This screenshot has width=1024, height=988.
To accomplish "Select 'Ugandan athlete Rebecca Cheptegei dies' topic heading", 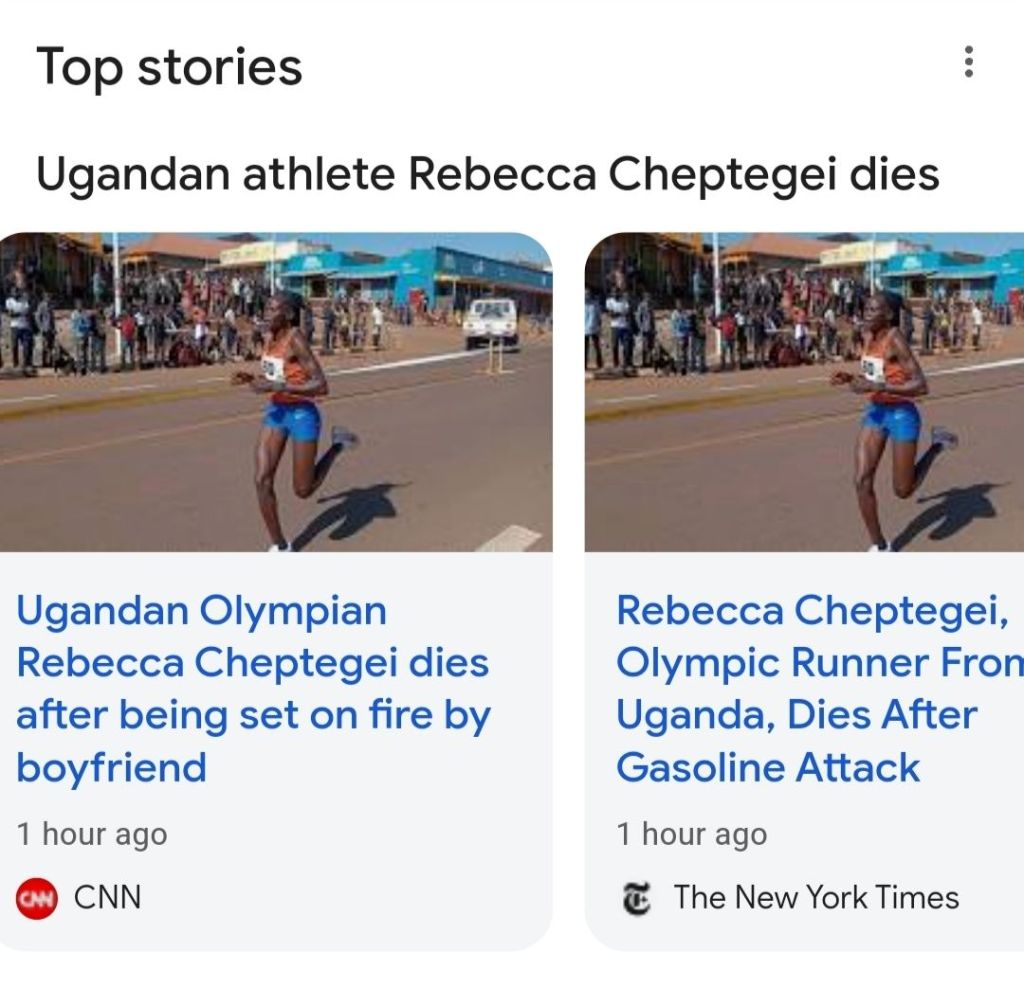I will [x=487, y=174].
